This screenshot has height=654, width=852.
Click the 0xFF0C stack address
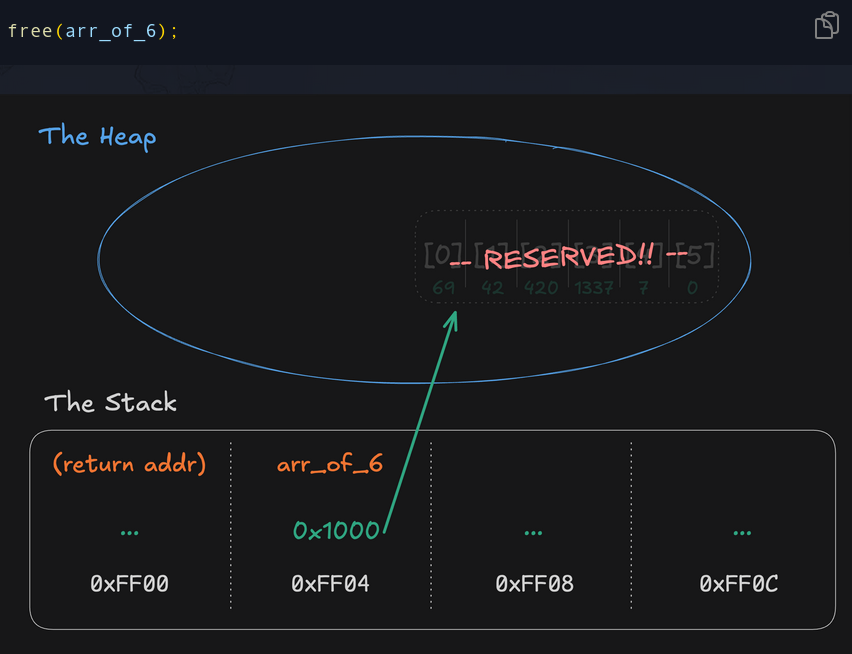(738, 584)
